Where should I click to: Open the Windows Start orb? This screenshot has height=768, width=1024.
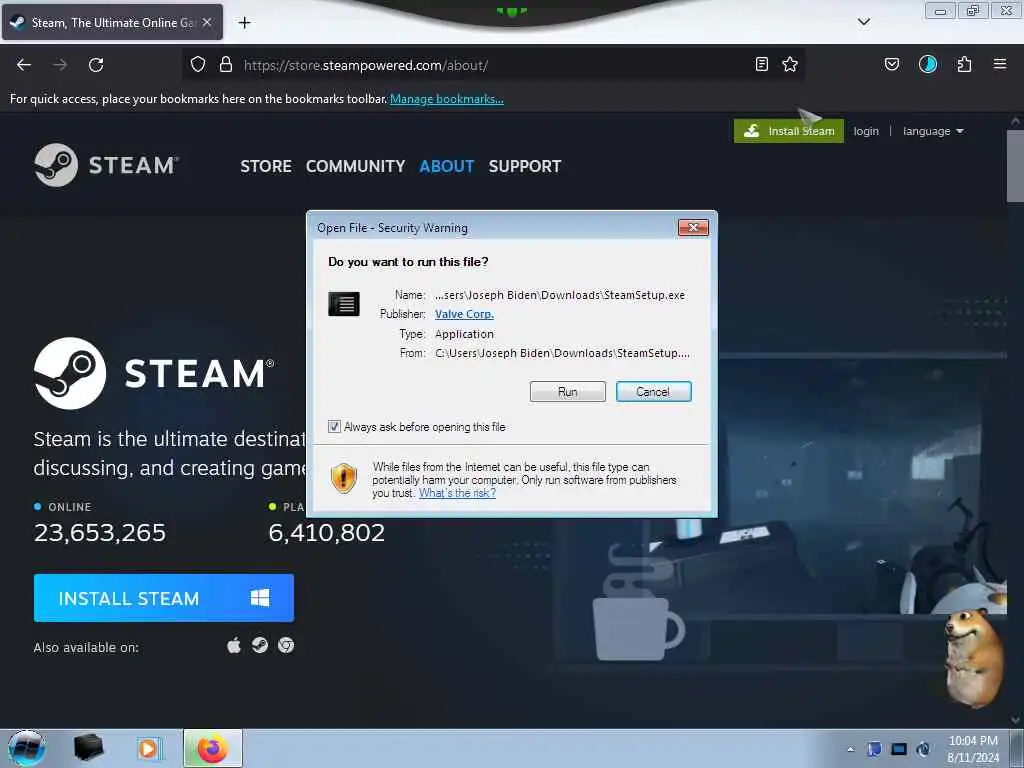pyautogui.click(x=27, y=748)
